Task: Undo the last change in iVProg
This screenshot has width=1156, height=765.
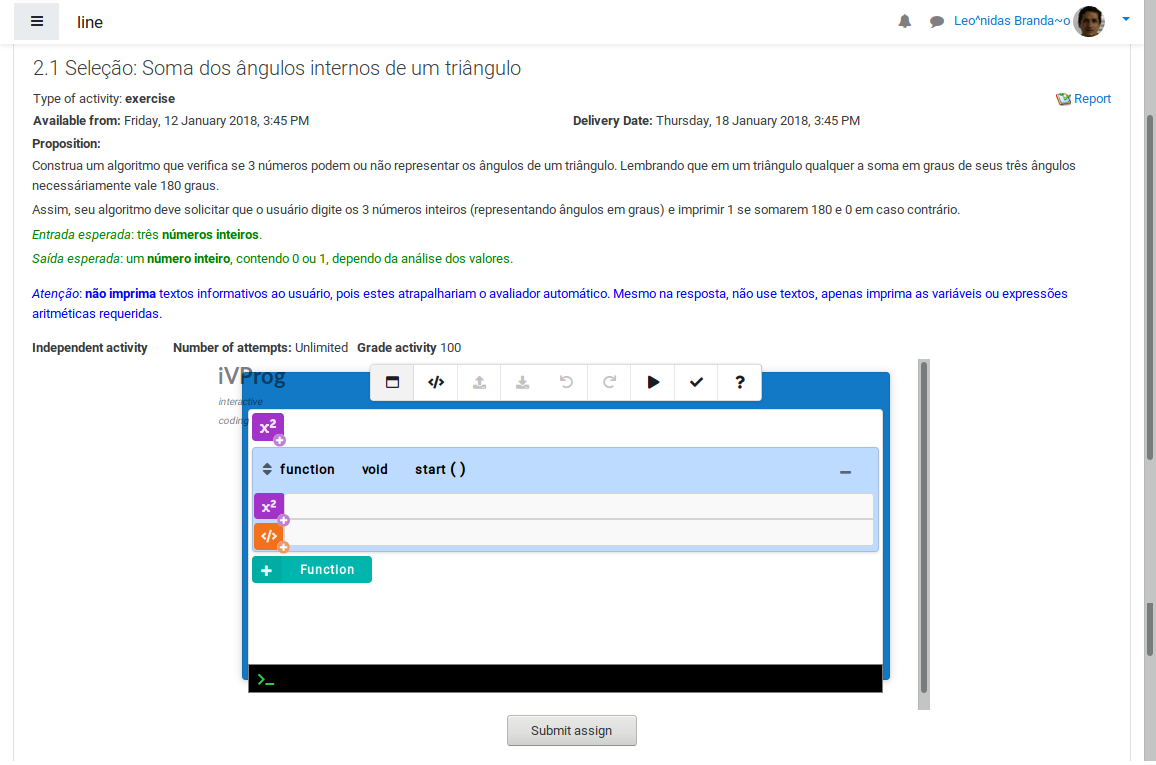Action: click(x=566, y=382)
